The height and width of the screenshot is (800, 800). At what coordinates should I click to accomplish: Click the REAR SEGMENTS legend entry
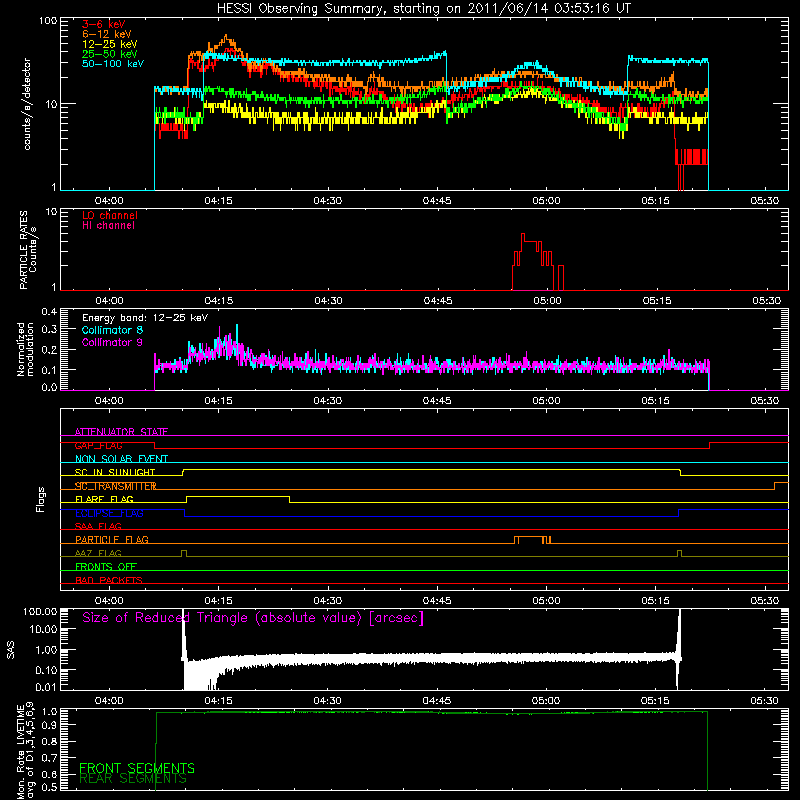[133, 779]
